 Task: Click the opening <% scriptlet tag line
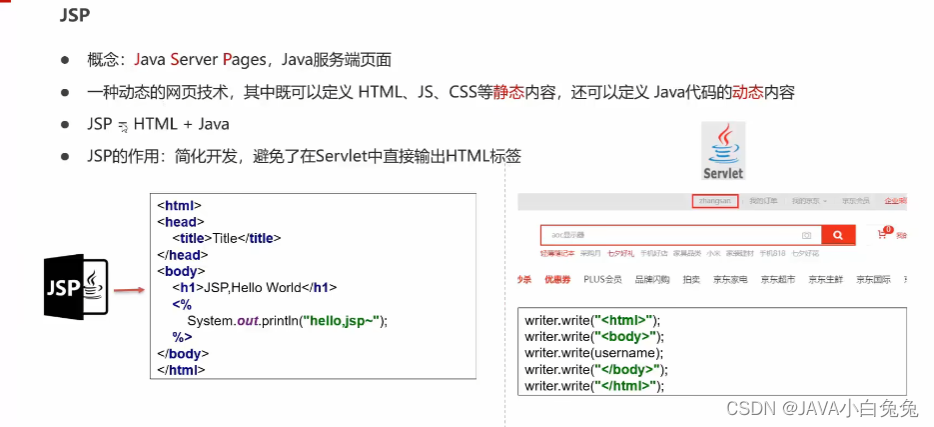[182, 304]
